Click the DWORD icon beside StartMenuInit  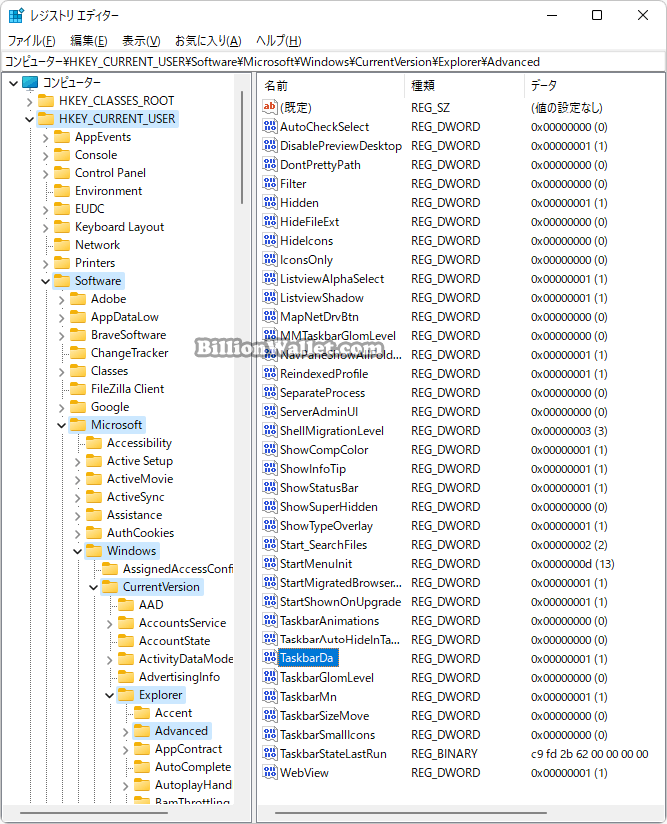[270, 563]
